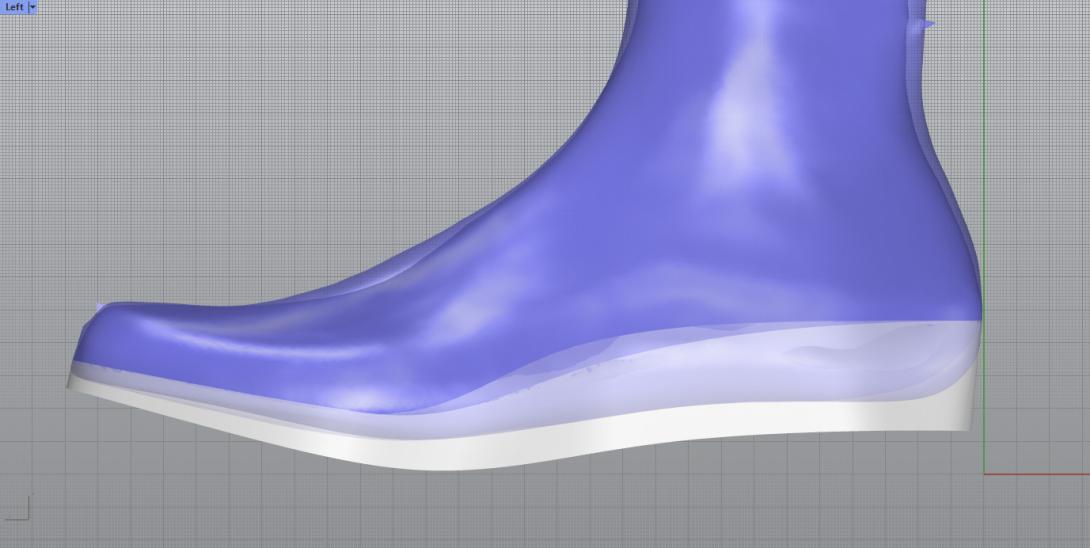Select the red horizontal axis line
The height and width of the screenshot is (548, 1090).
tap(1040, 474)
